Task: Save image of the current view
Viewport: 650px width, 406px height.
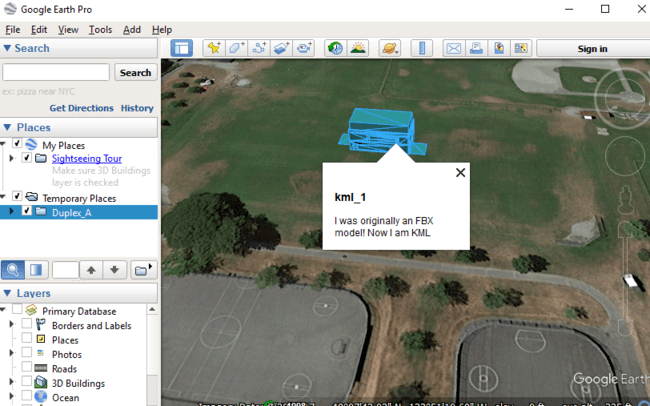Action: coord(499,48)
